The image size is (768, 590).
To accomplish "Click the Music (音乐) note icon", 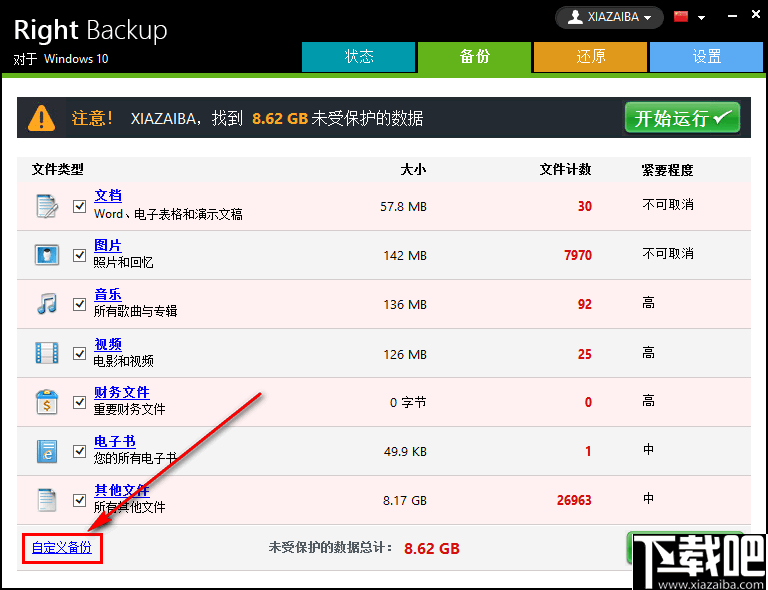I will [x=47, y=304].
